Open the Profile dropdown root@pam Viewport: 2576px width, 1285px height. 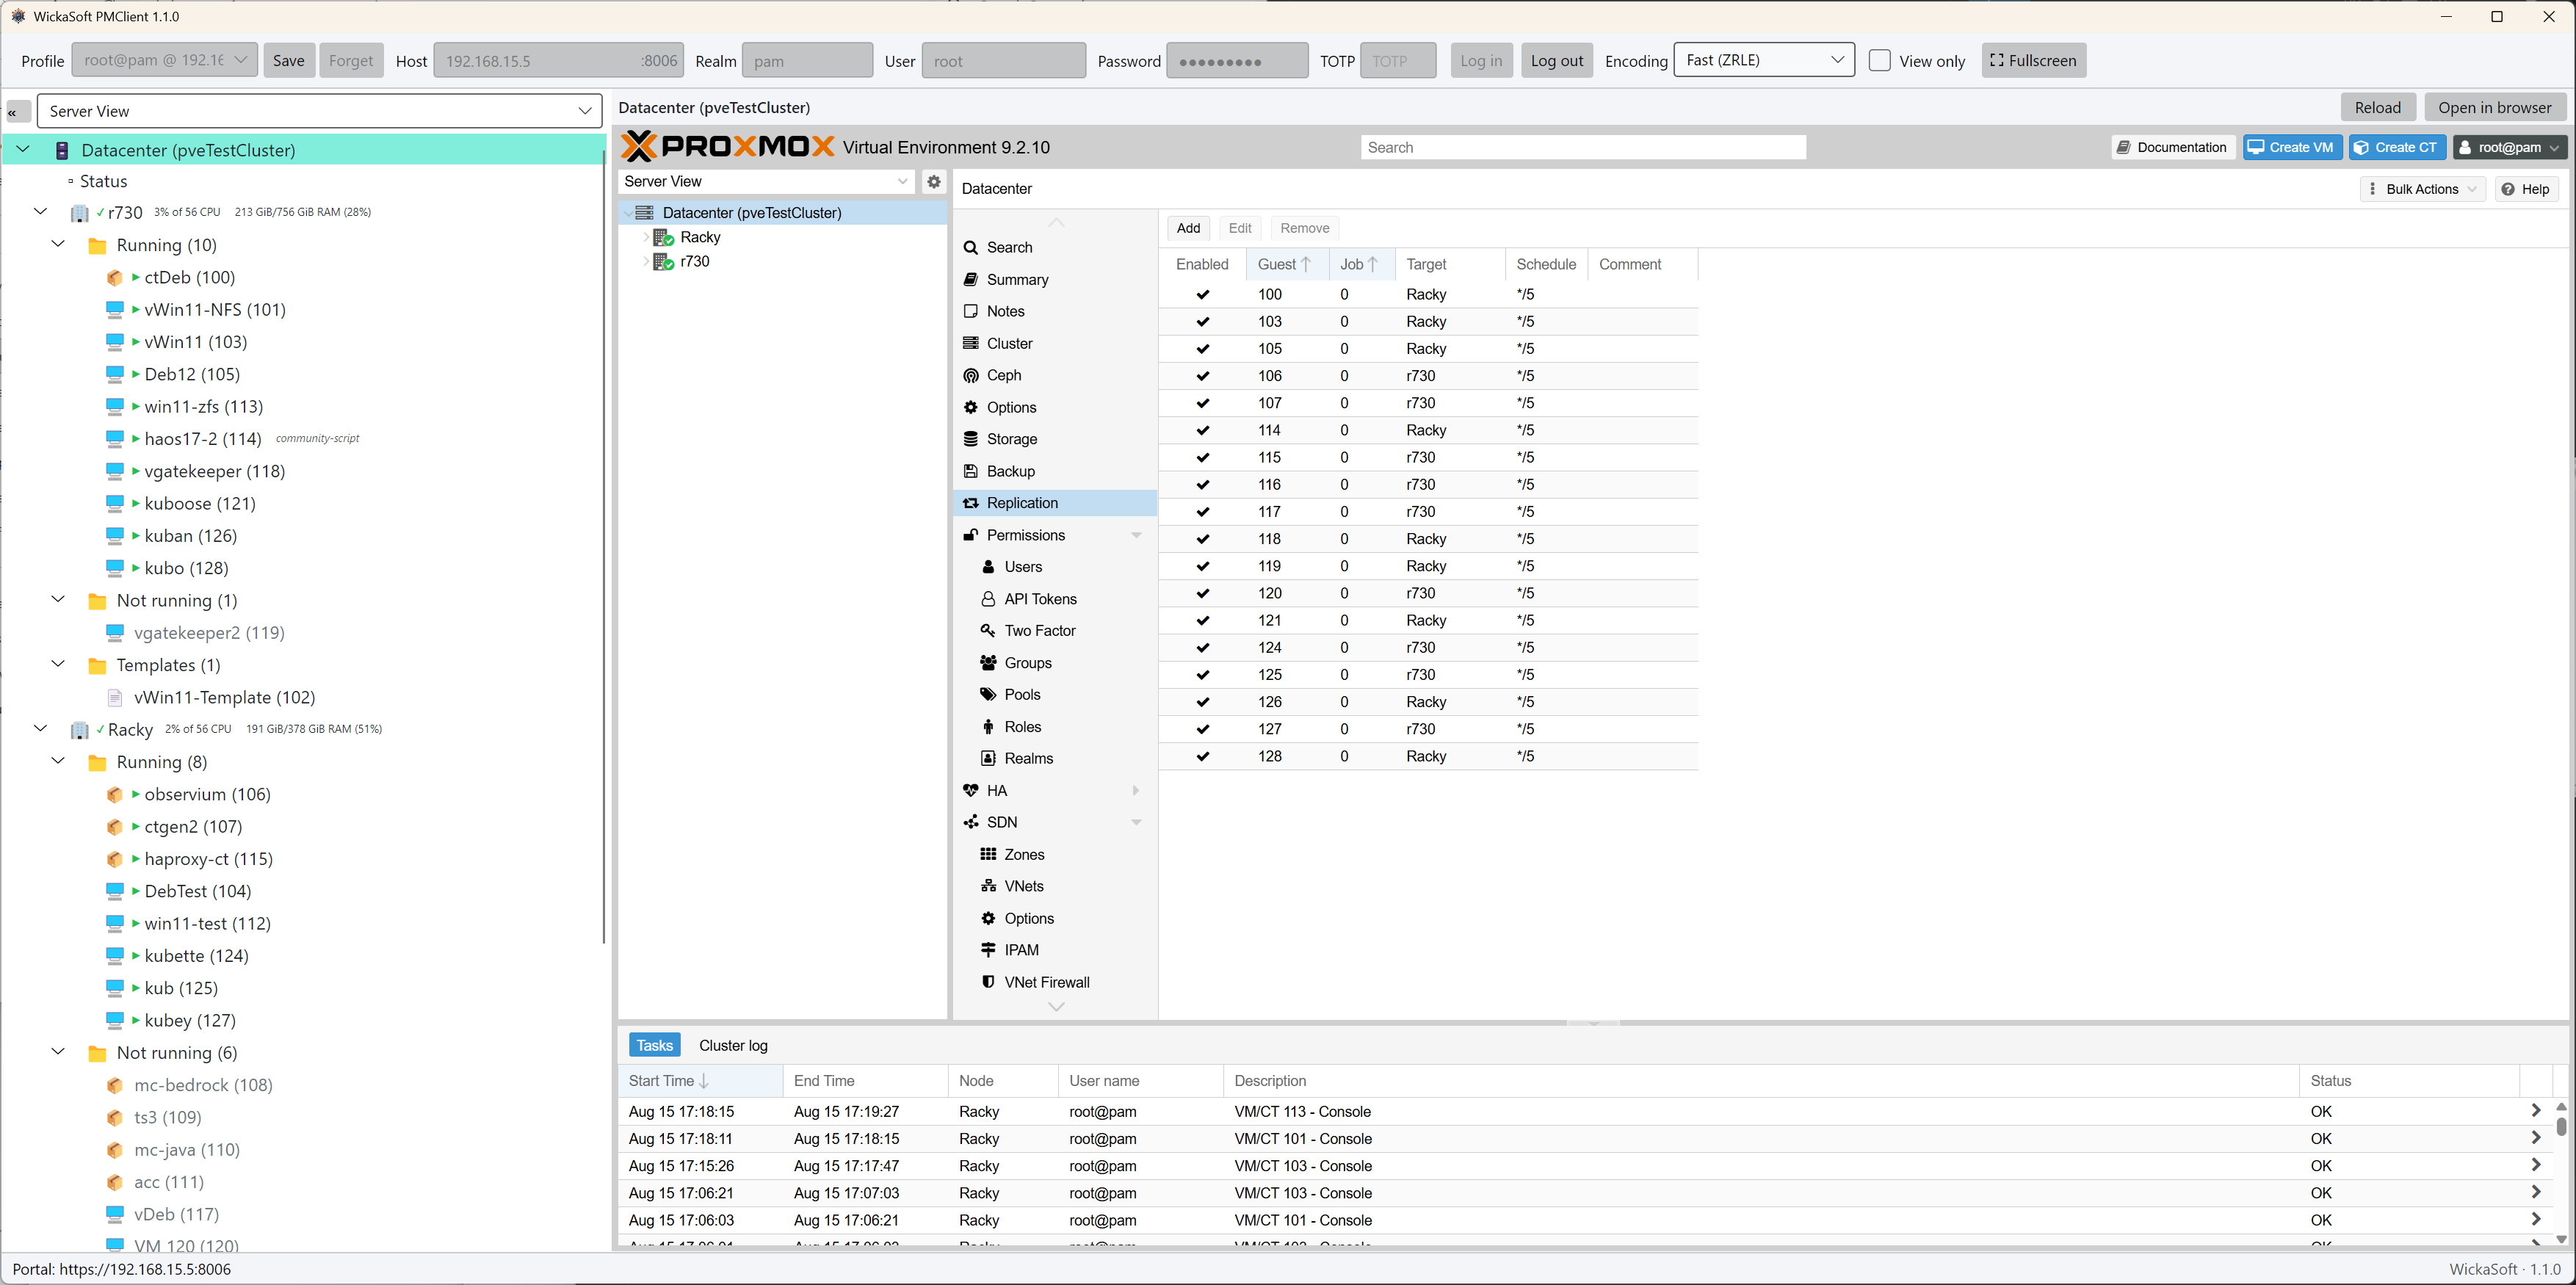point(164,61)
